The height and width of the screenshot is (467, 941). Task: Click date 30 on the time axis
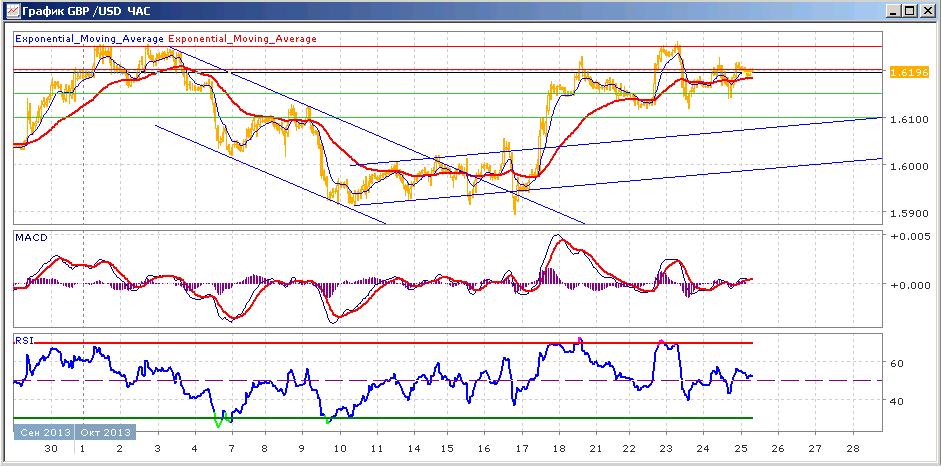coord(52,449)
